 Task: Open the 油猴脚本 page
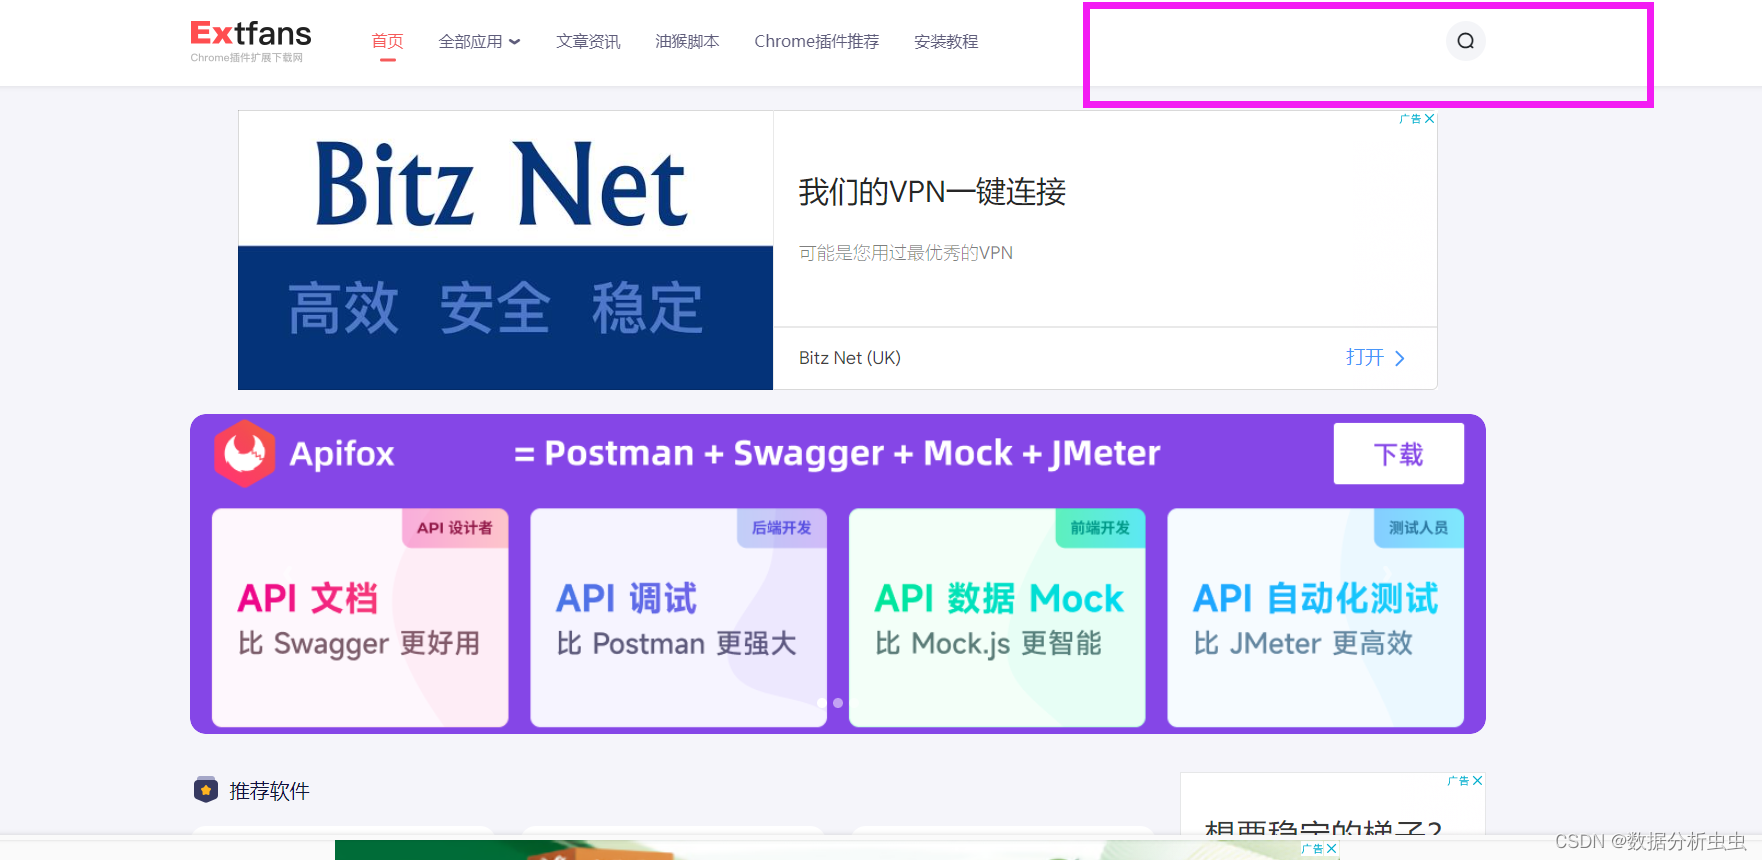(x=687, y=42)
